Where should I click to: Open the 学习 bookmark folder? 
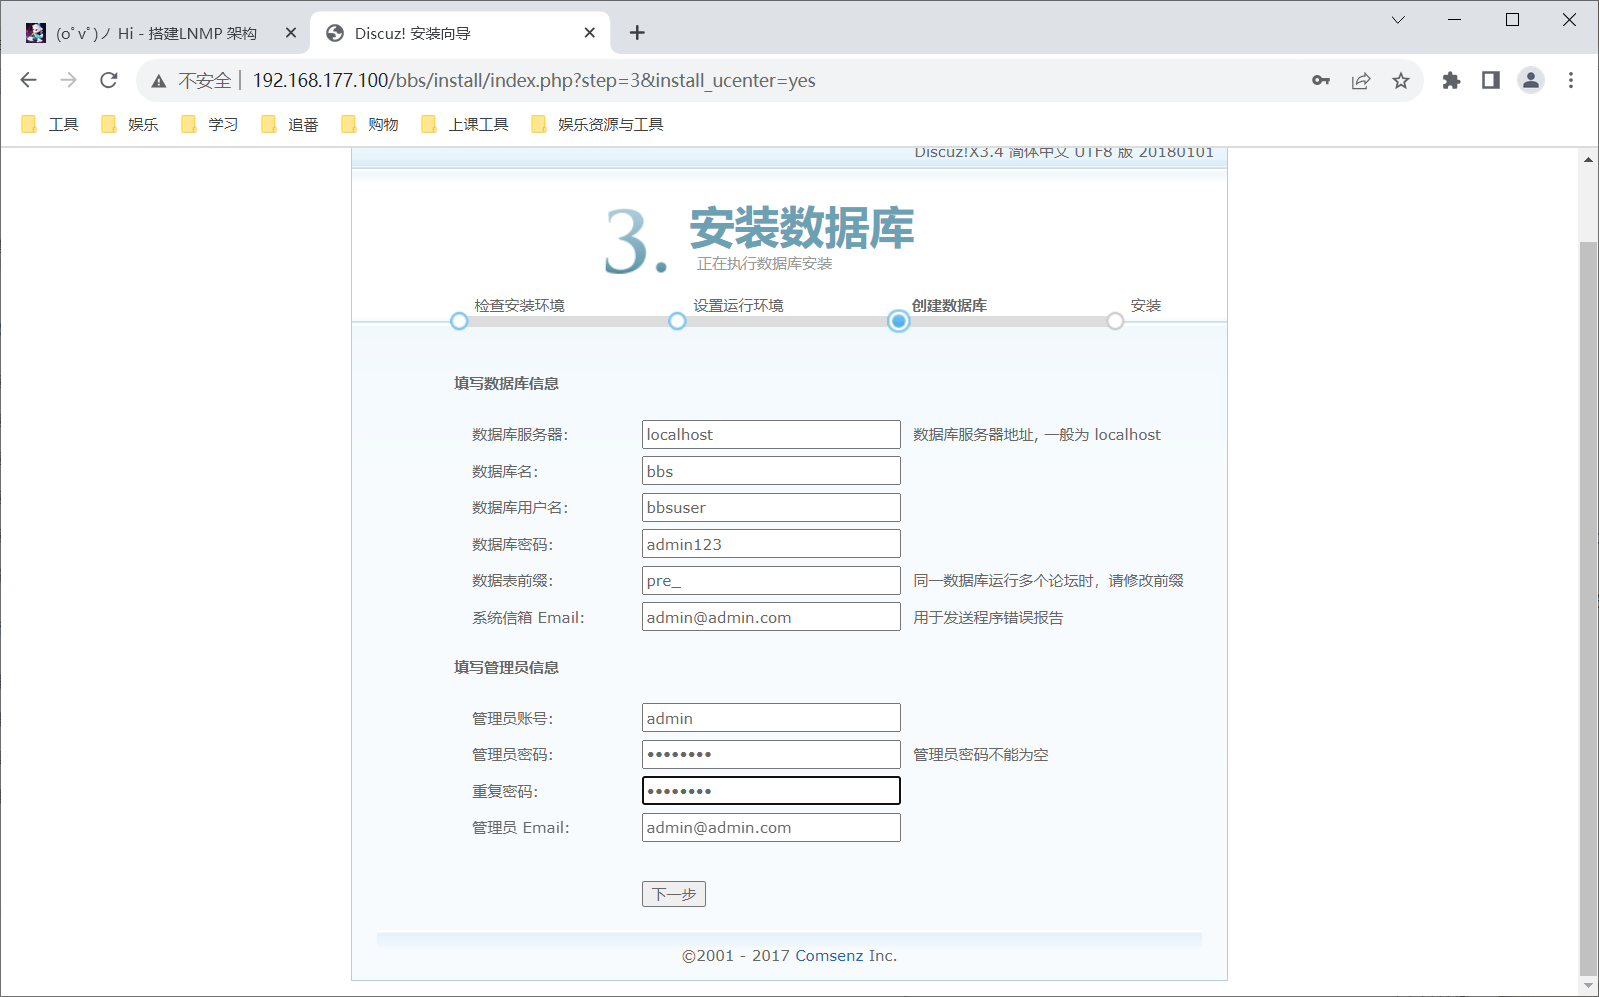pos(210,124)
